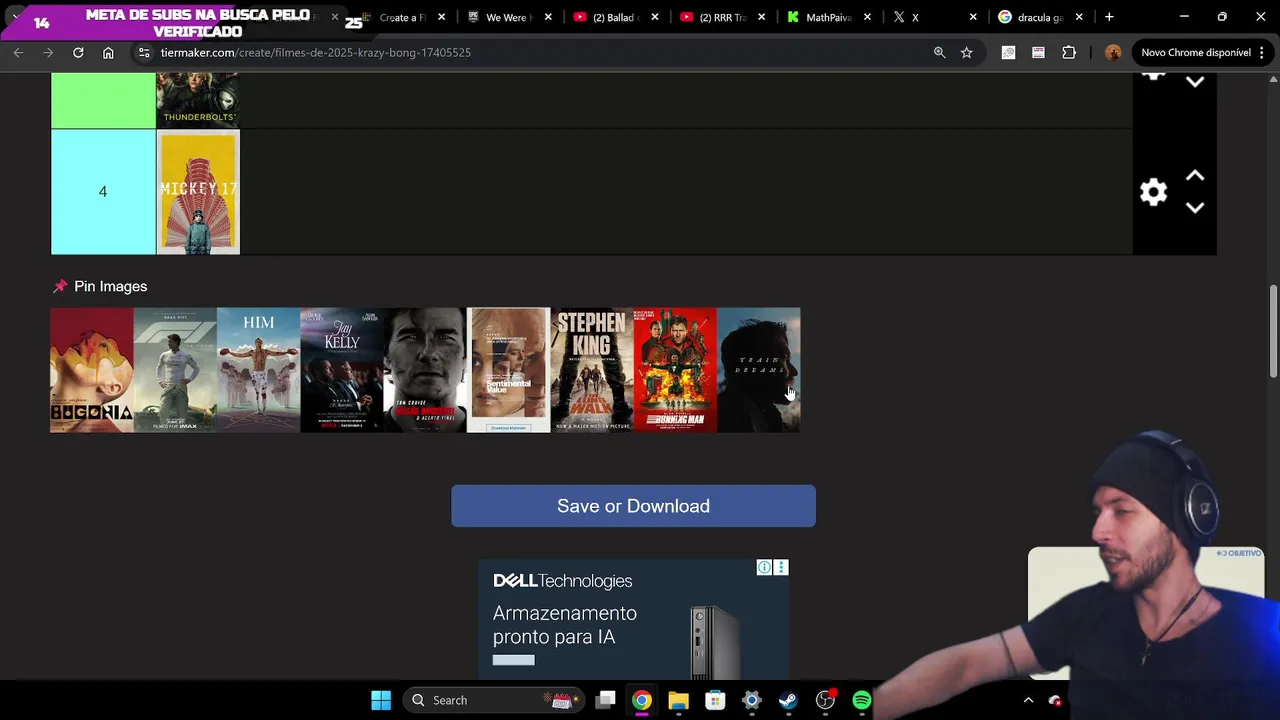Screen dimensions: 1280x720
Task: Open Task View on the taskbar
Action: [605, 700]
